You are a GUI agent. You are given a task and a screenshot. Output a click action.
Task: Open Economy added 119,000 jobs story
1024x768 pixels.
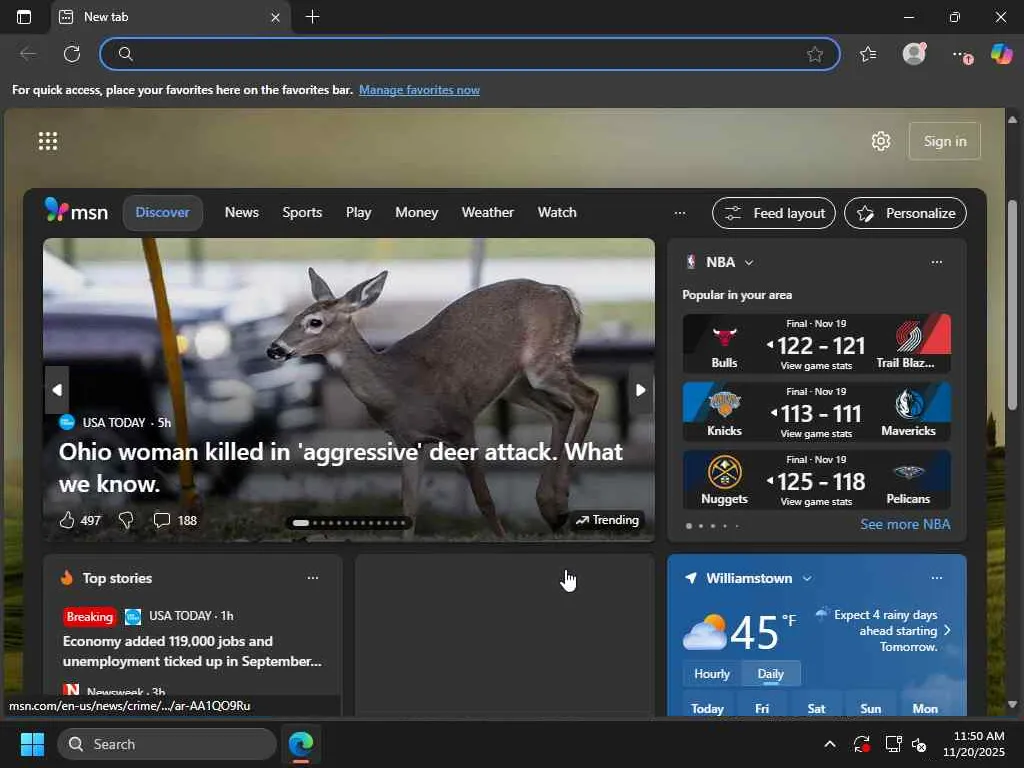coord(192,651)
